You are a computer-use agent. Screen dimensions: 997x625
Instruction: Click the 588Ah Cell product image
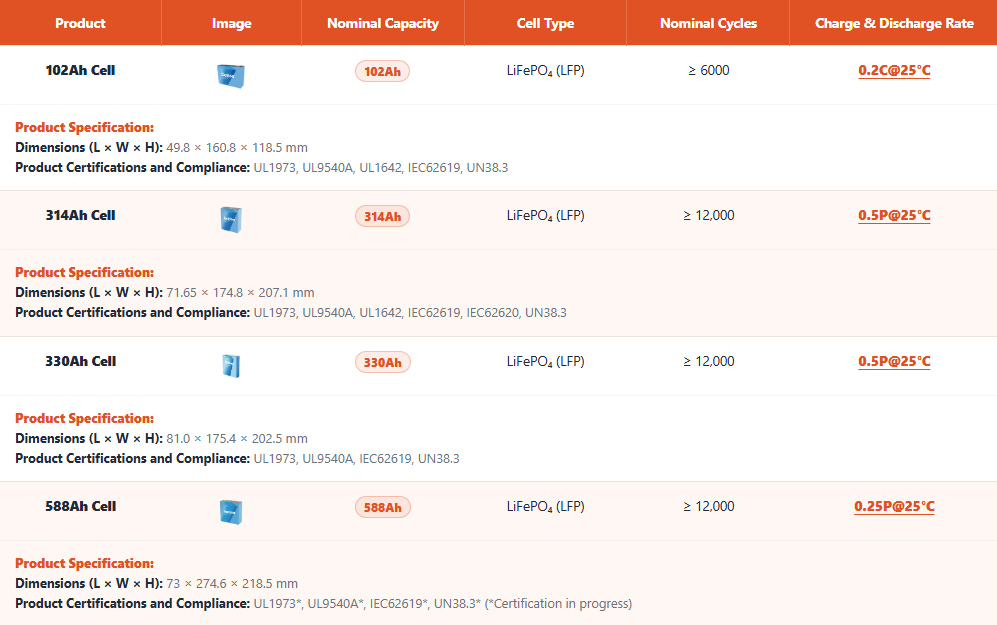tap(231, 512)
